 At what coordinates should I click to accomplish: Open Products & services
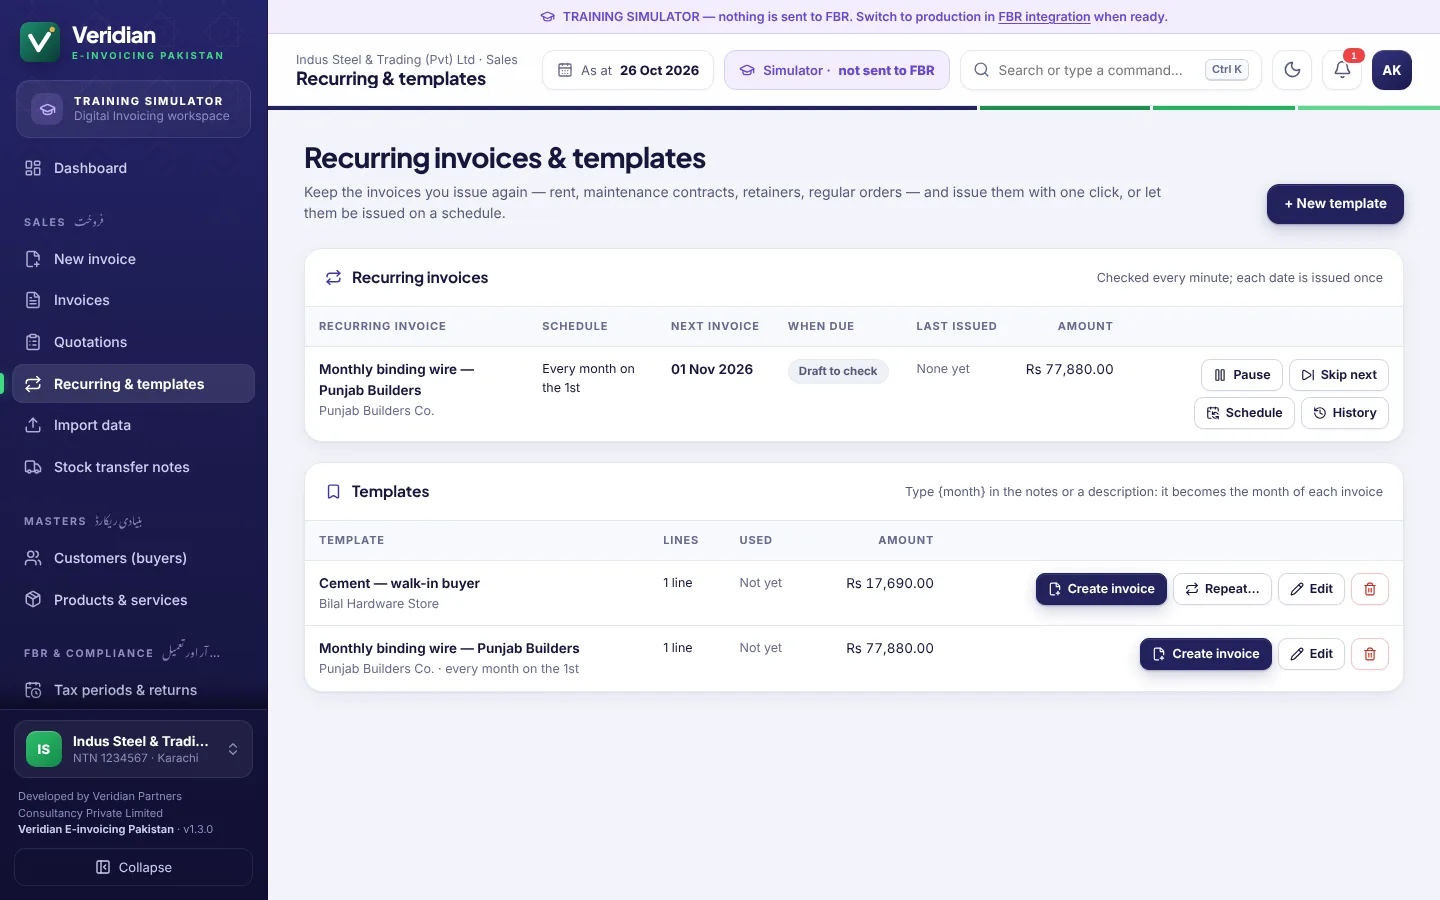pyautogui.click(x=133, y=600)
